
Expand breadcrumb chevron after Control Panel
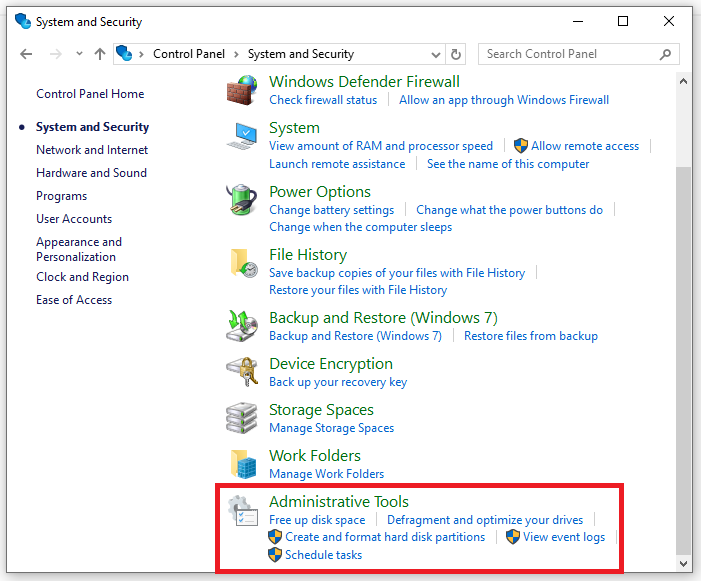[x=236, y=55]
